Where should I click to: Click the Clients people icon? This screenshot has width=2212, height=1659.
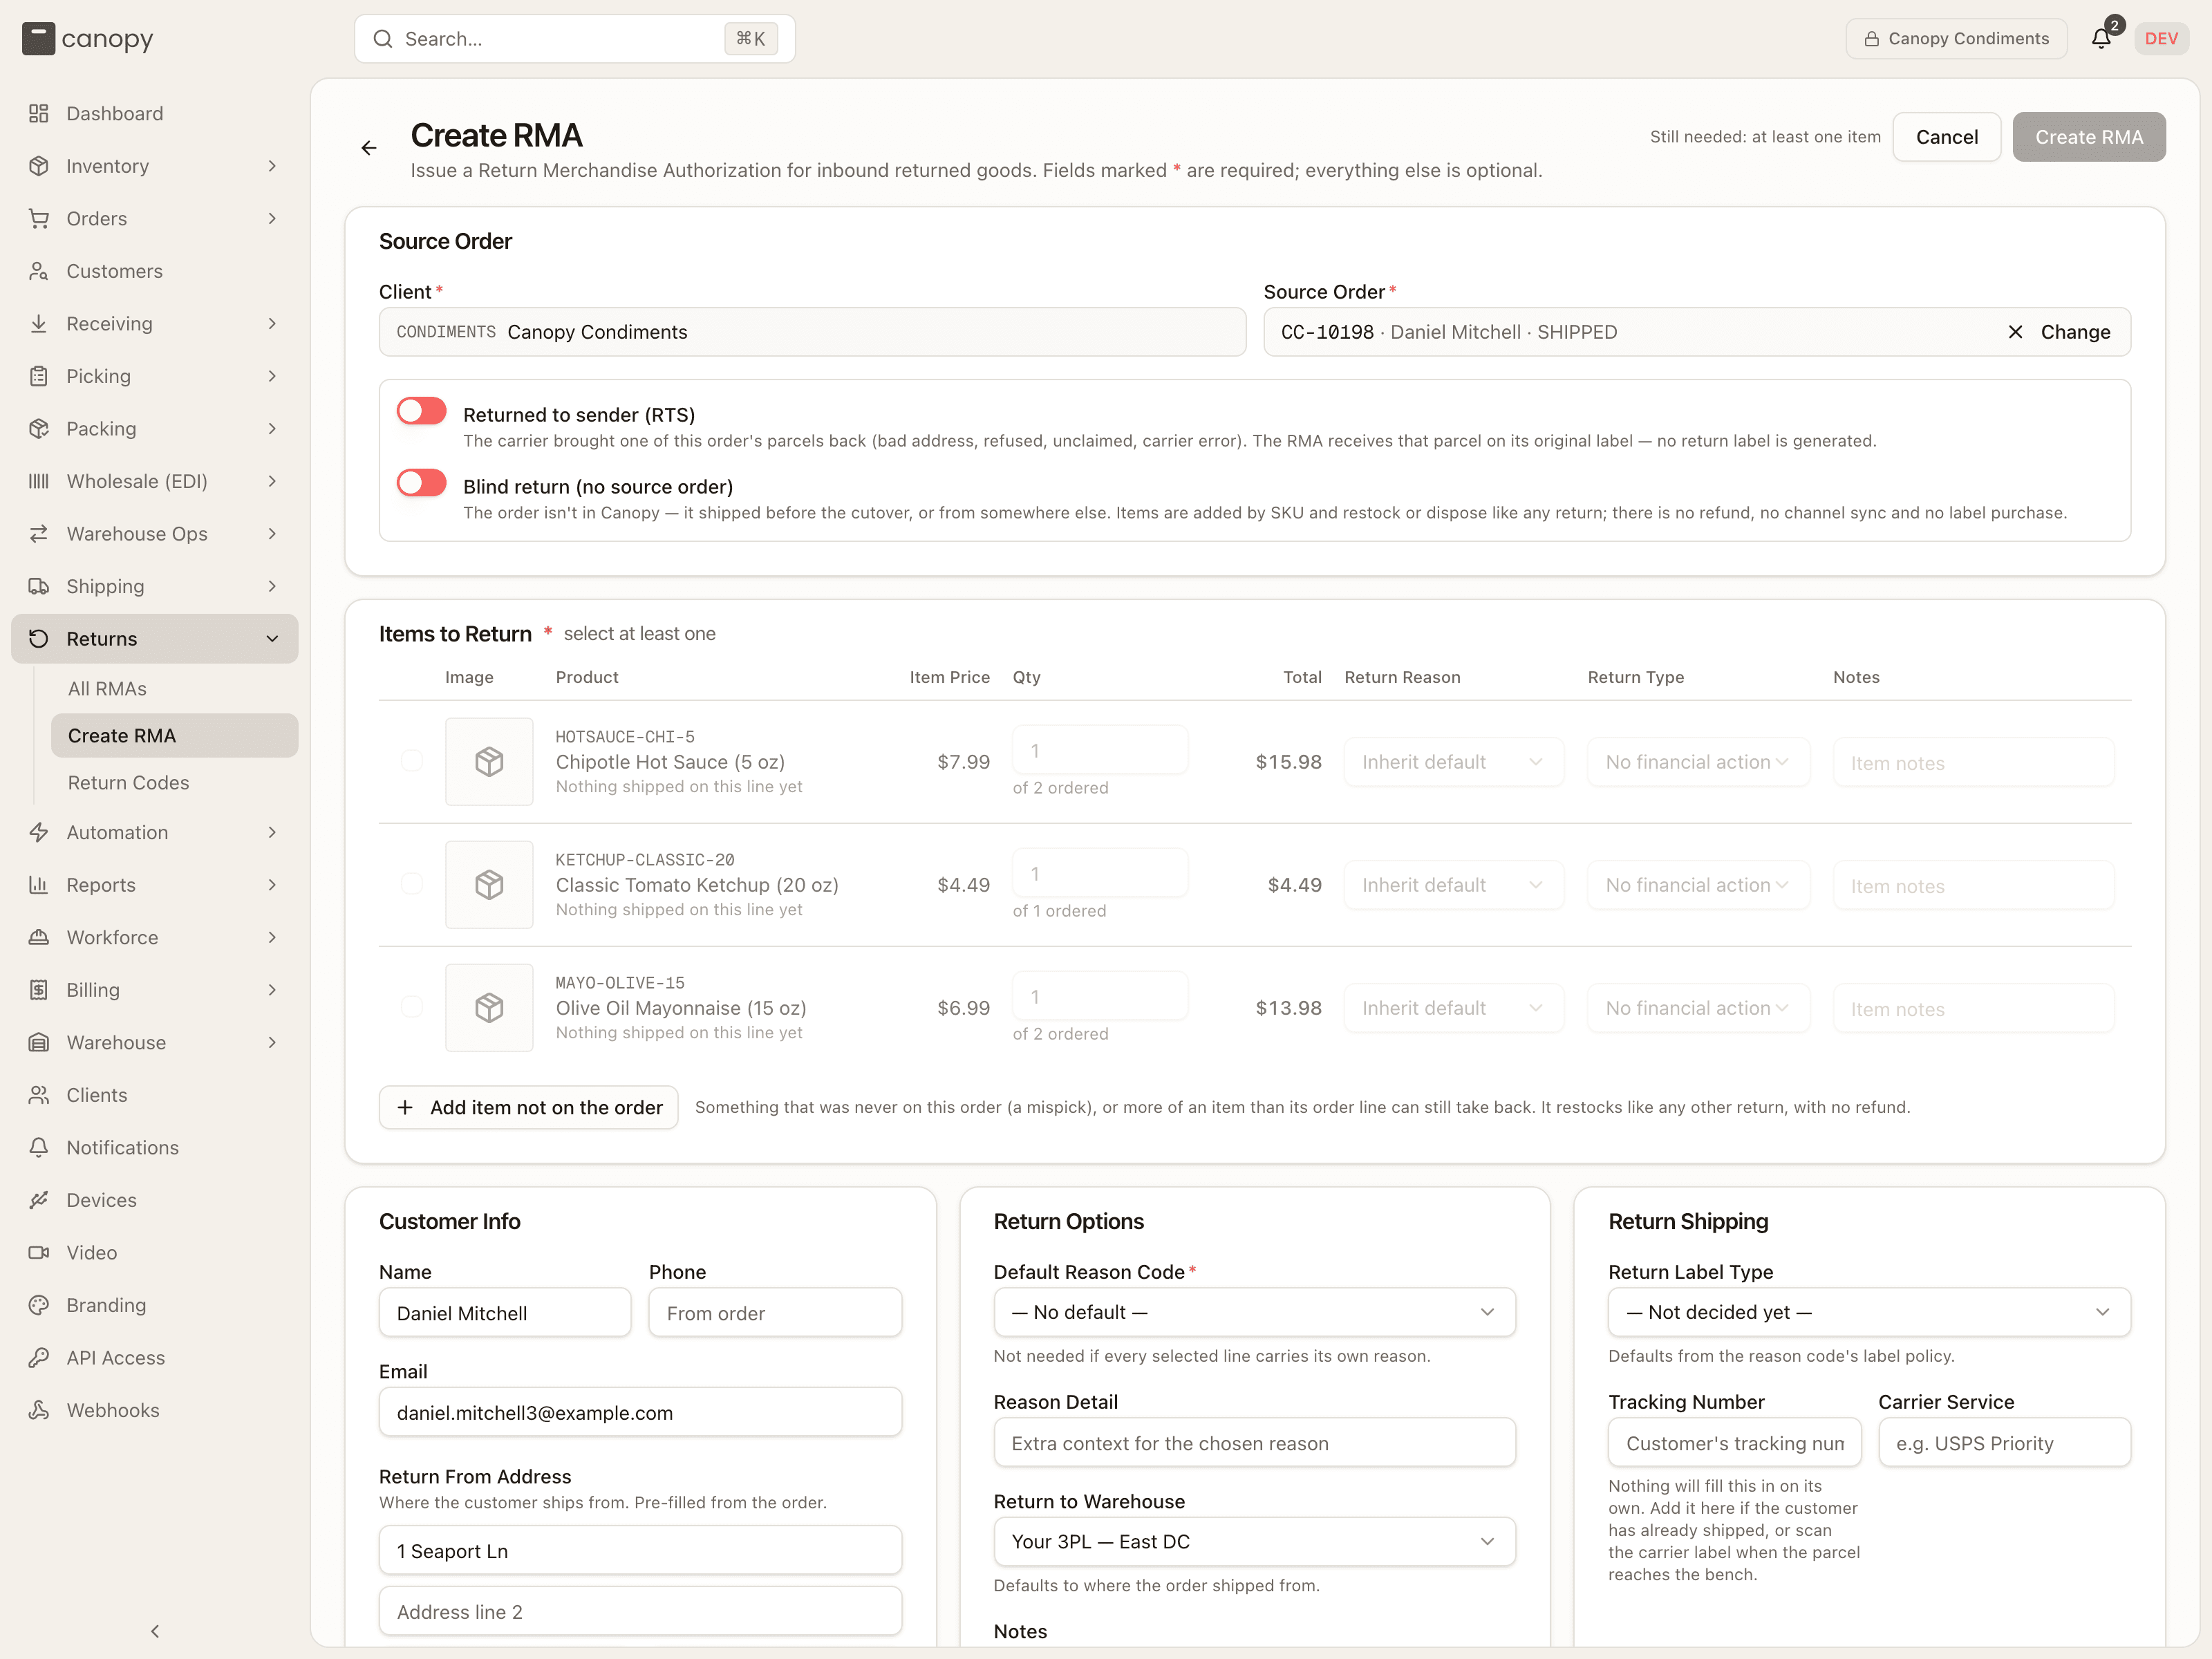coord(39,1095)
